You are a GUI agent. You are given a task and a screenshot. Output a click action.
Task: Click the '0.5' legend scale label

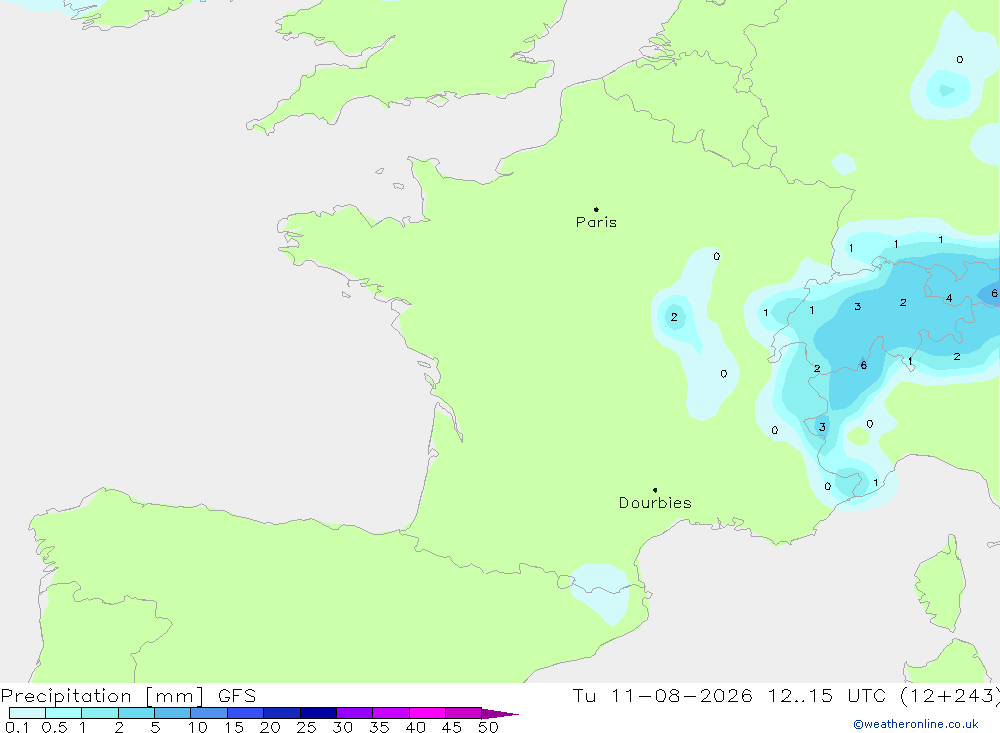point(54,727)
